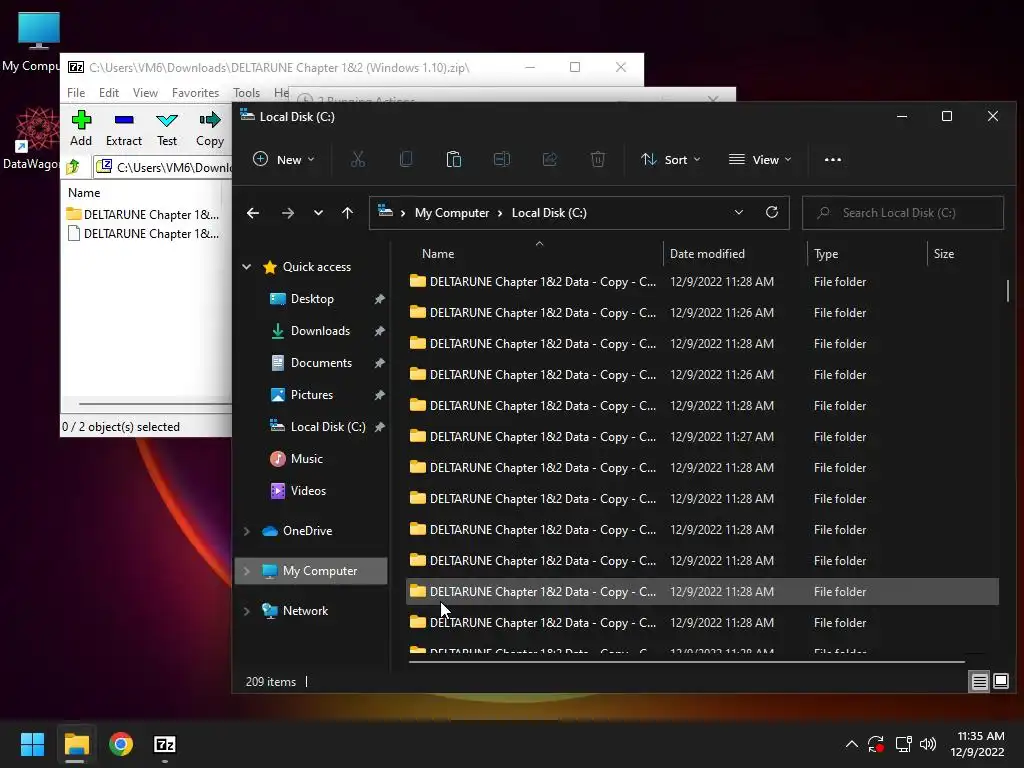Click the file list horizontal scrollbar

(x=686, y=662)
